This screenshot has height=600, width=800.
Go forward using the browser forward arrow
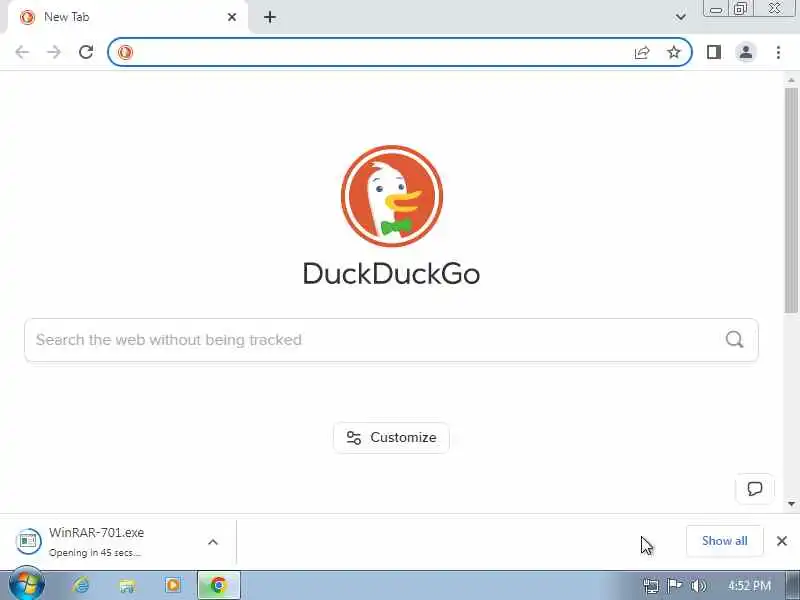(x=54, y=52)
